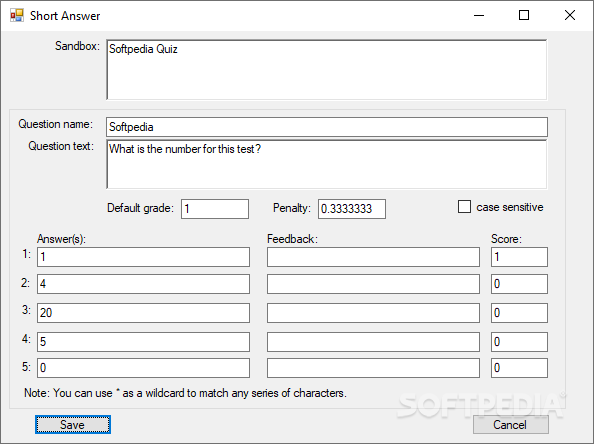Click the Feedback field for answer 1
The width and height of the screenshot is (594, 444).
coord(373,257)
